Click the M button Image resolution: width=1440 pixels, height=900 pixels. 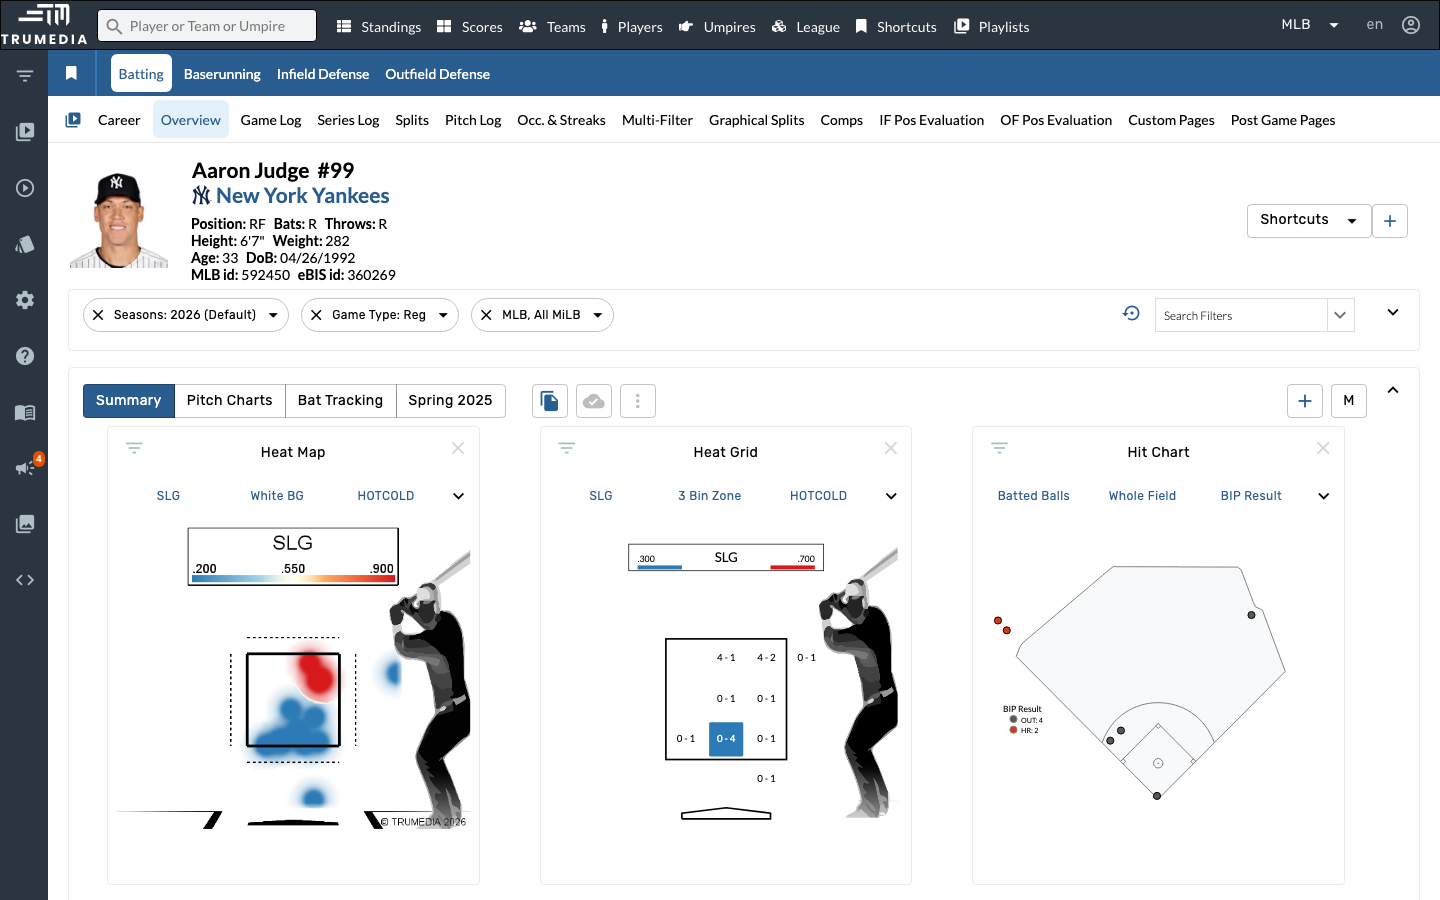(x=1349, y=401)
